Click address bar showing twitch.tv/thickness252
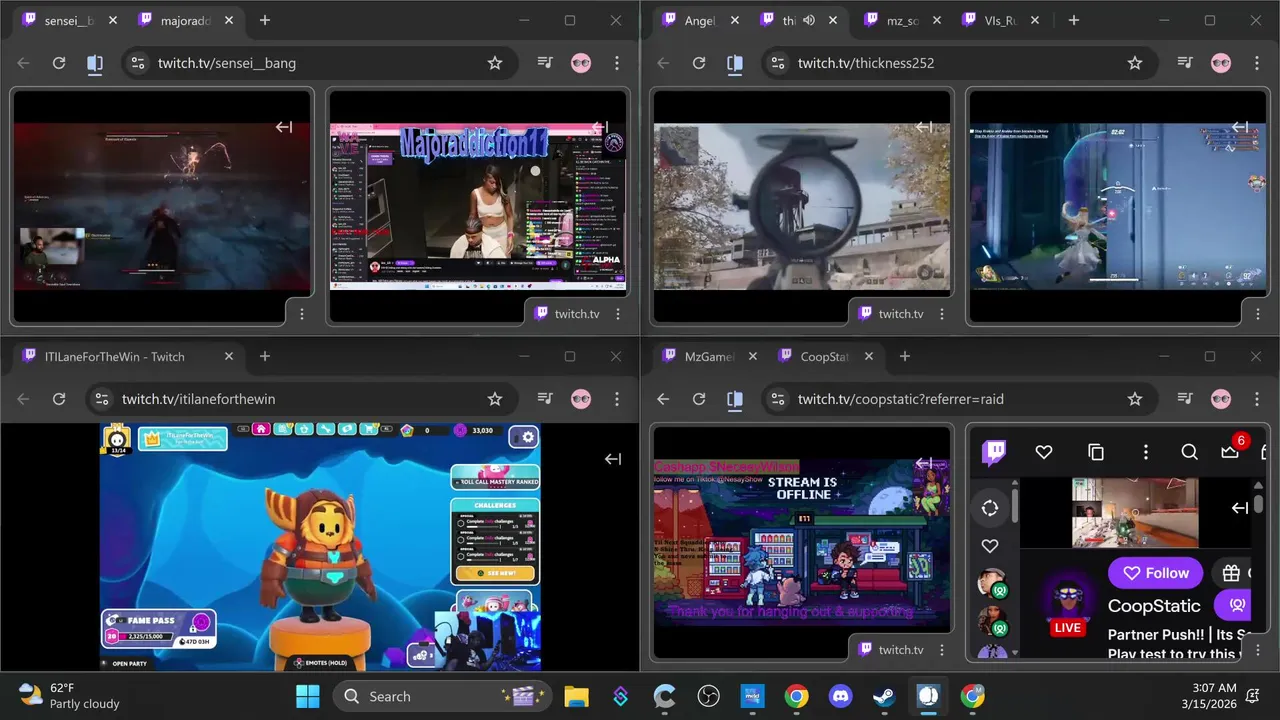This screenshot has height=720, width=1280. click(960, 63)
